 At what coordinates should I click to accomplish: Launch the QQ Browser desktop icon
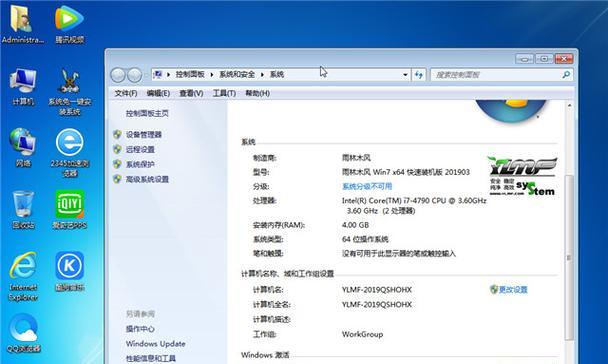[23, 333]
